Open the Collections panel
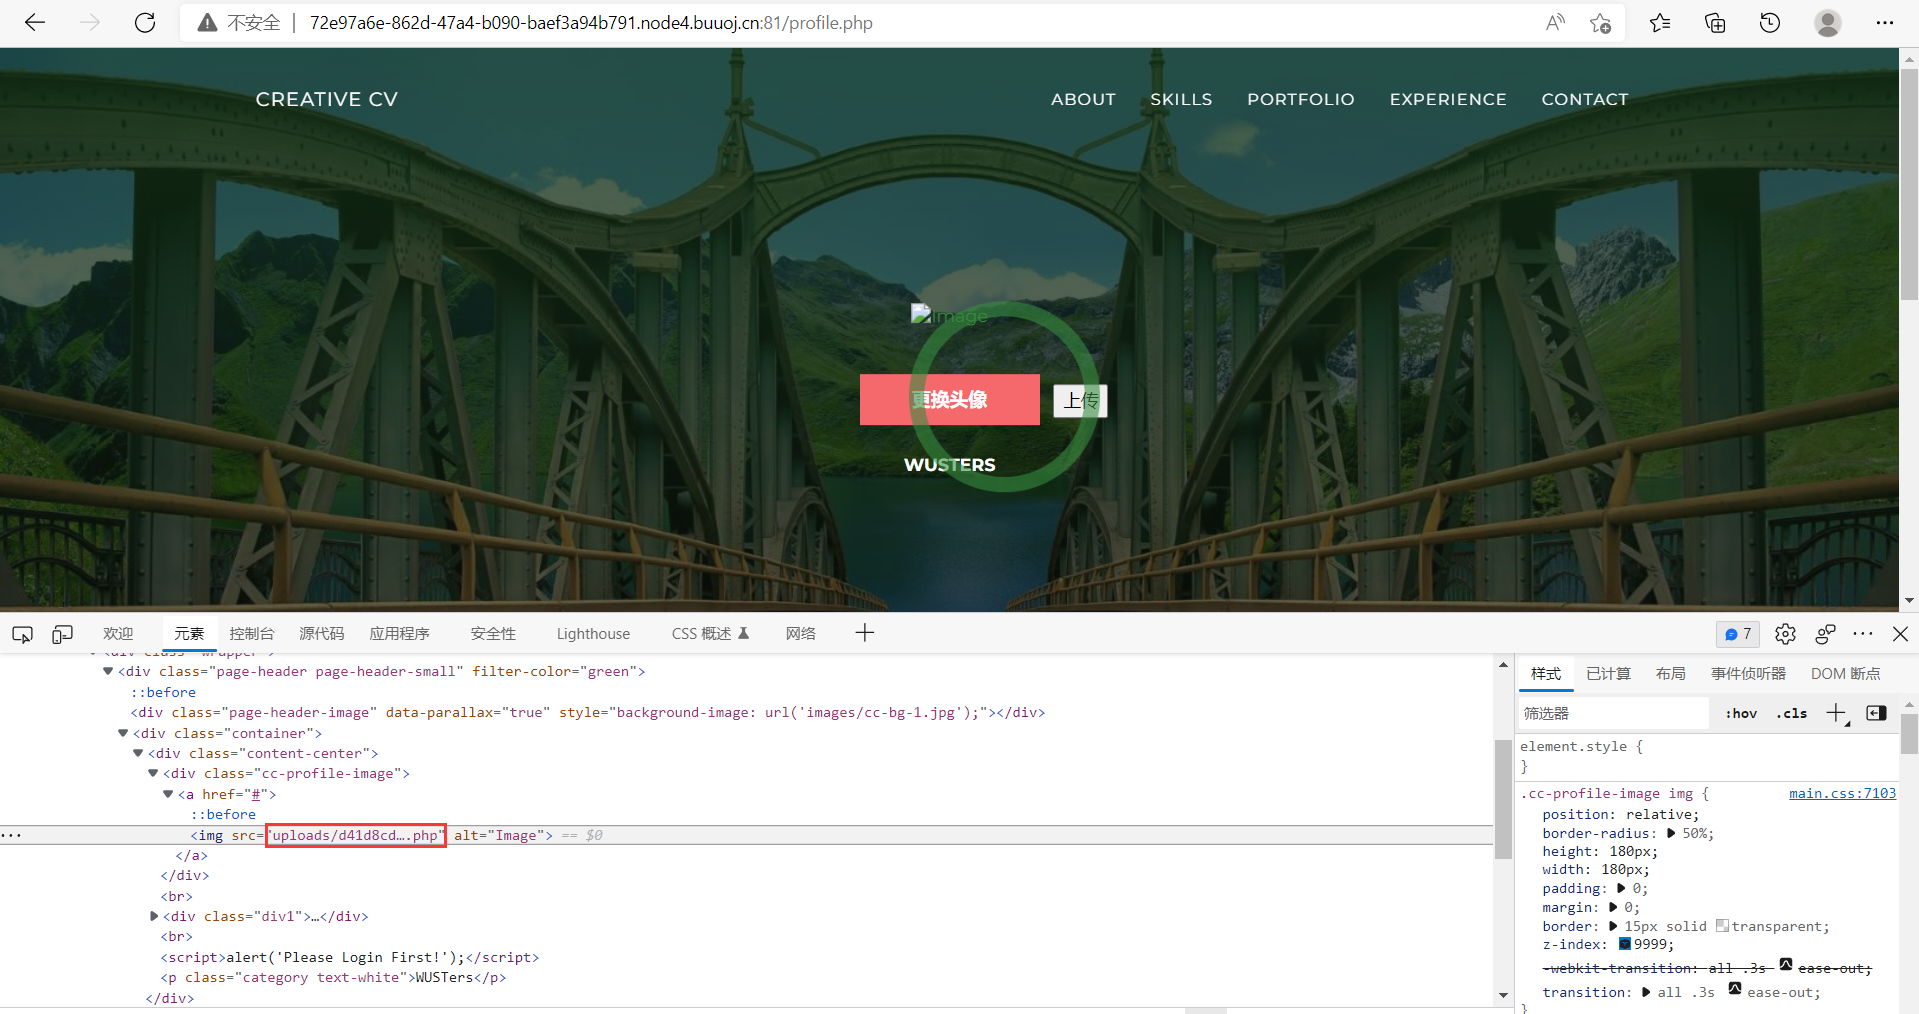 click(x=1715, y=23)
